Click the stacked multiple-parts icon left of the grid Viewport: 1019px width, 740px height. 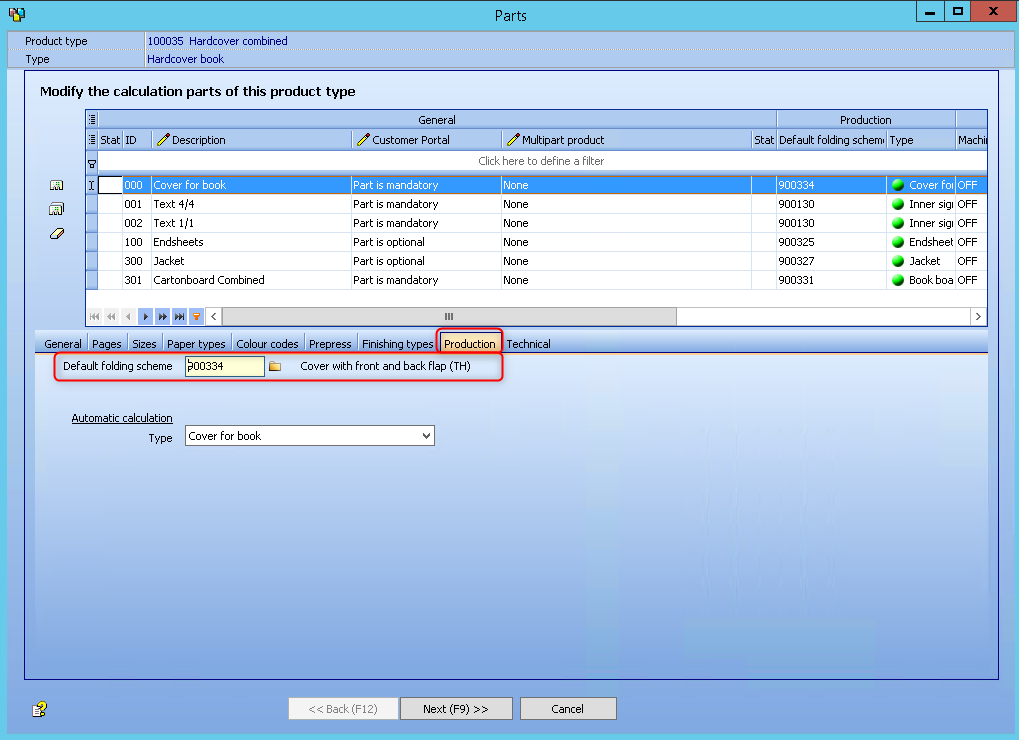click(x=57, y=209)
